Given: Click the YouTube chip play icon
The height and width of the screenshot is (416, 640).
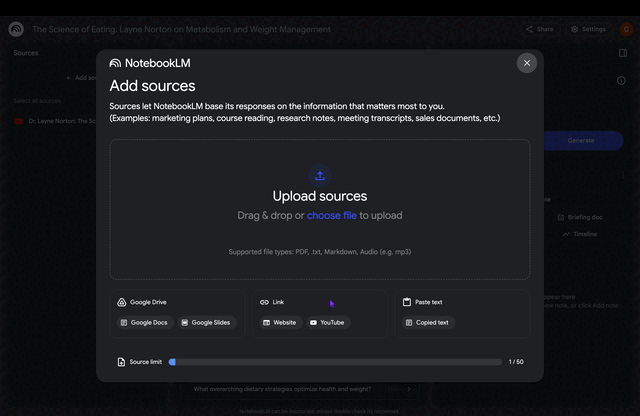Looking at the screenshot, I should coord(313,323).
